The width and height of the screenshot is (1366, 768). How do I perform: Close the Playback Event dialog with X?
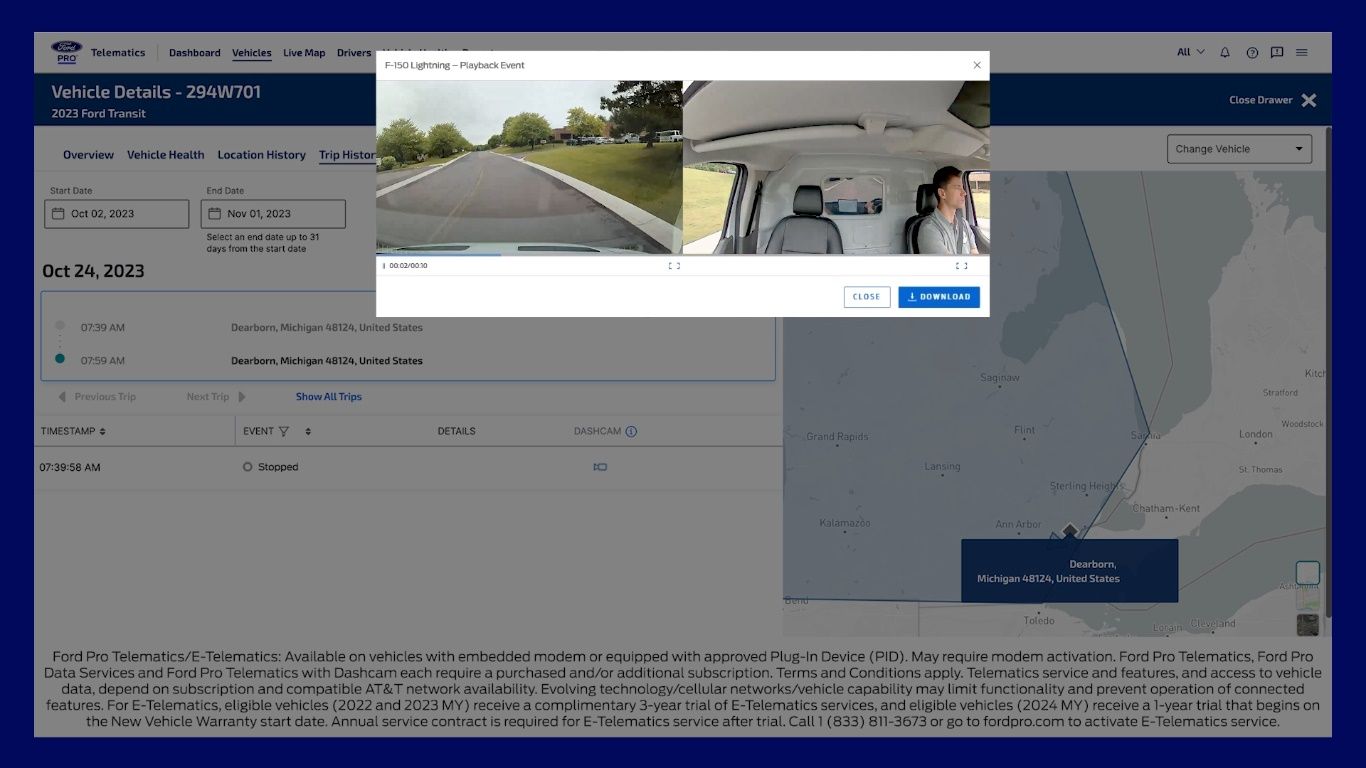coord(977,65)
